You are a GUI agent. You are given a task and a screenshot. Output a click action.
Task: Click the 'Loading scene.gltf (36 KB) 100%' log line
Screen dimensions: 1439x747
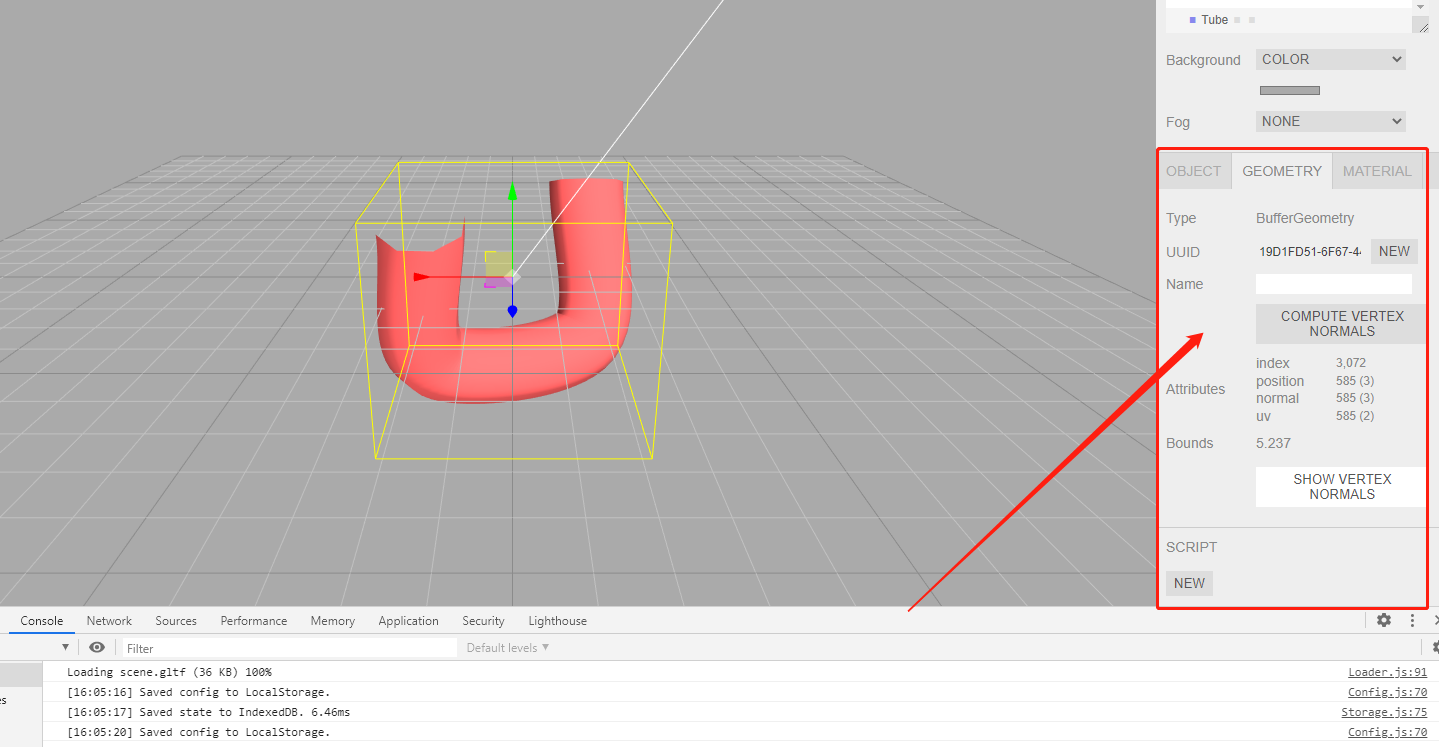tap(169, 672)
